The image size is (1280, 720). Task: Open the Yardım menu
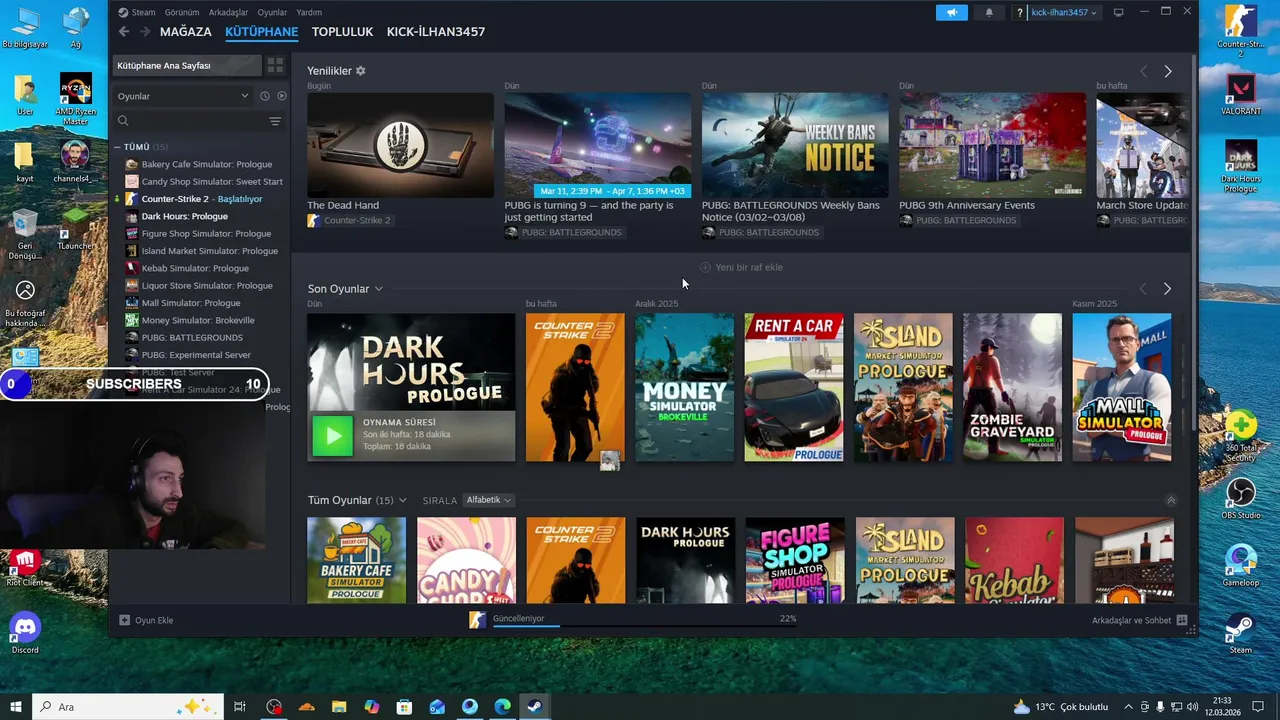pyautogui.click(x=309, y=12)
